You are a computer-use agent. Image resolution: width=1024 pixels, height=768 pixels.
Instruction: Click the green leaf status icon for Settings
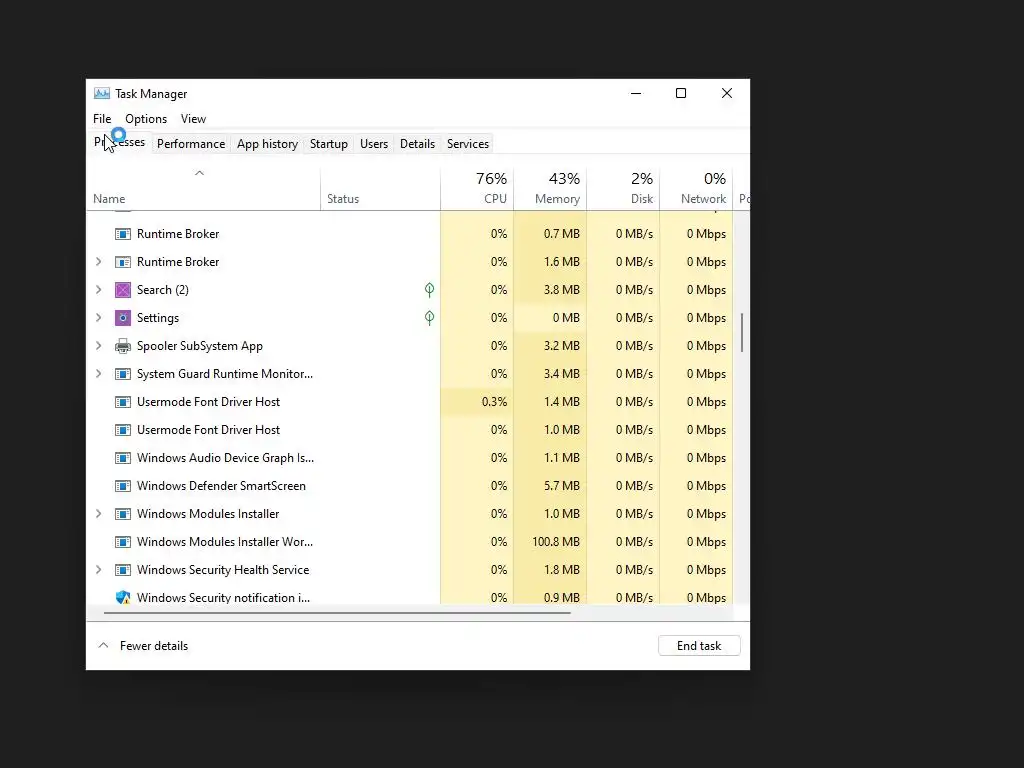429,317
